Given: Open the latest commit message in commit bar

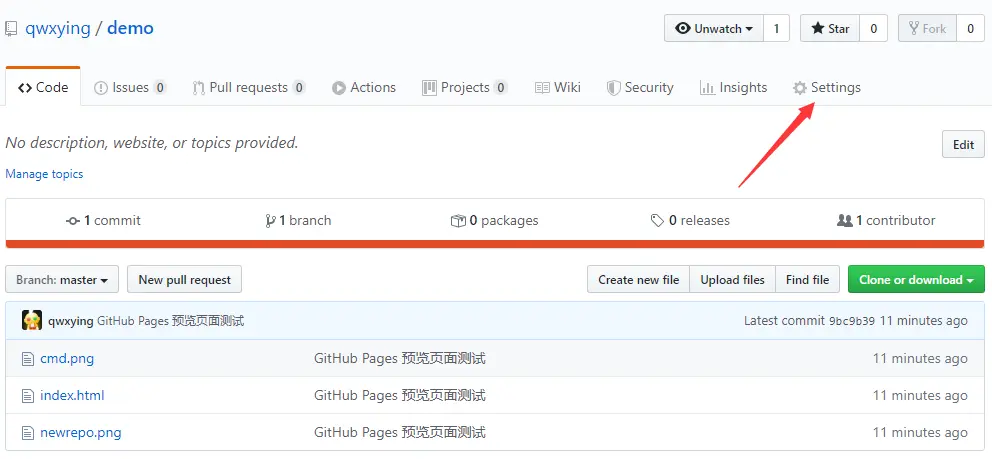Looking at the screenshot, I should (171, 321).
